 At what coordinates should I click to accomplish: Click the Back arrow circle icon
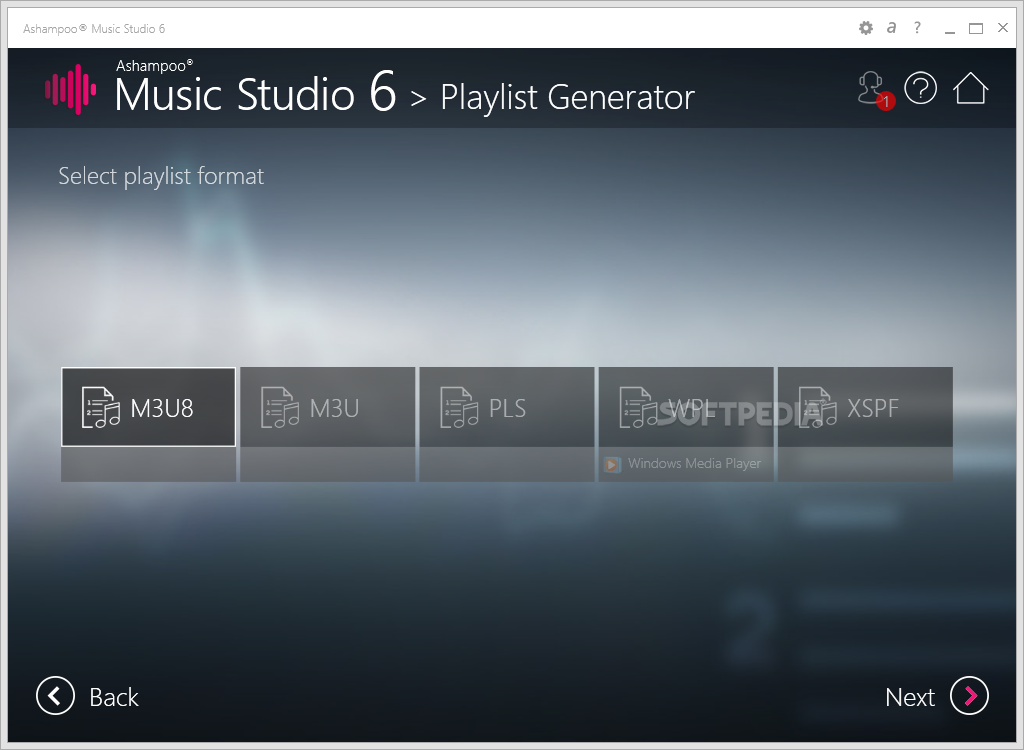click(x=56, y=696)
